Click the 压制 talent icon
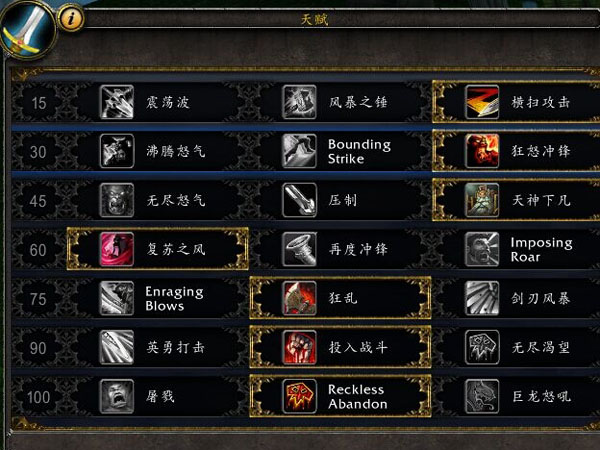 [x=299, y=200]
